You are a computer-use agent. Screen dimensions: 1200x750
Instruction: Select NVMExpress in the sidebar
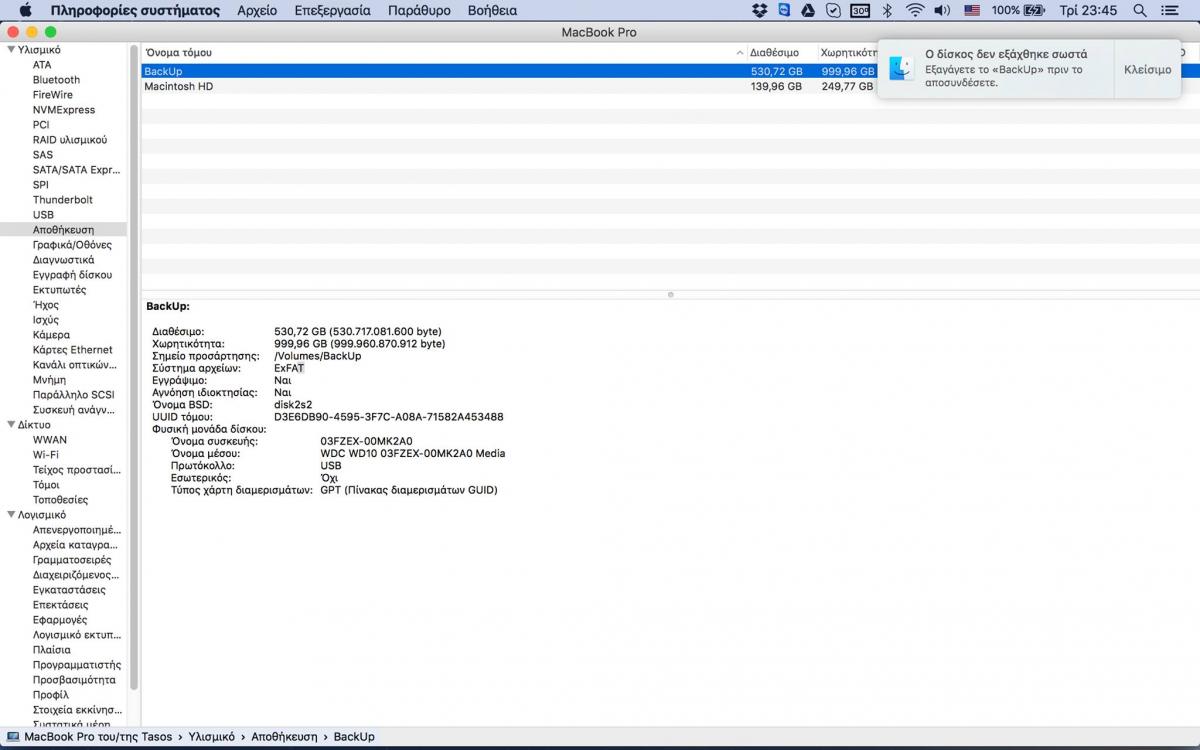point(64,109)
